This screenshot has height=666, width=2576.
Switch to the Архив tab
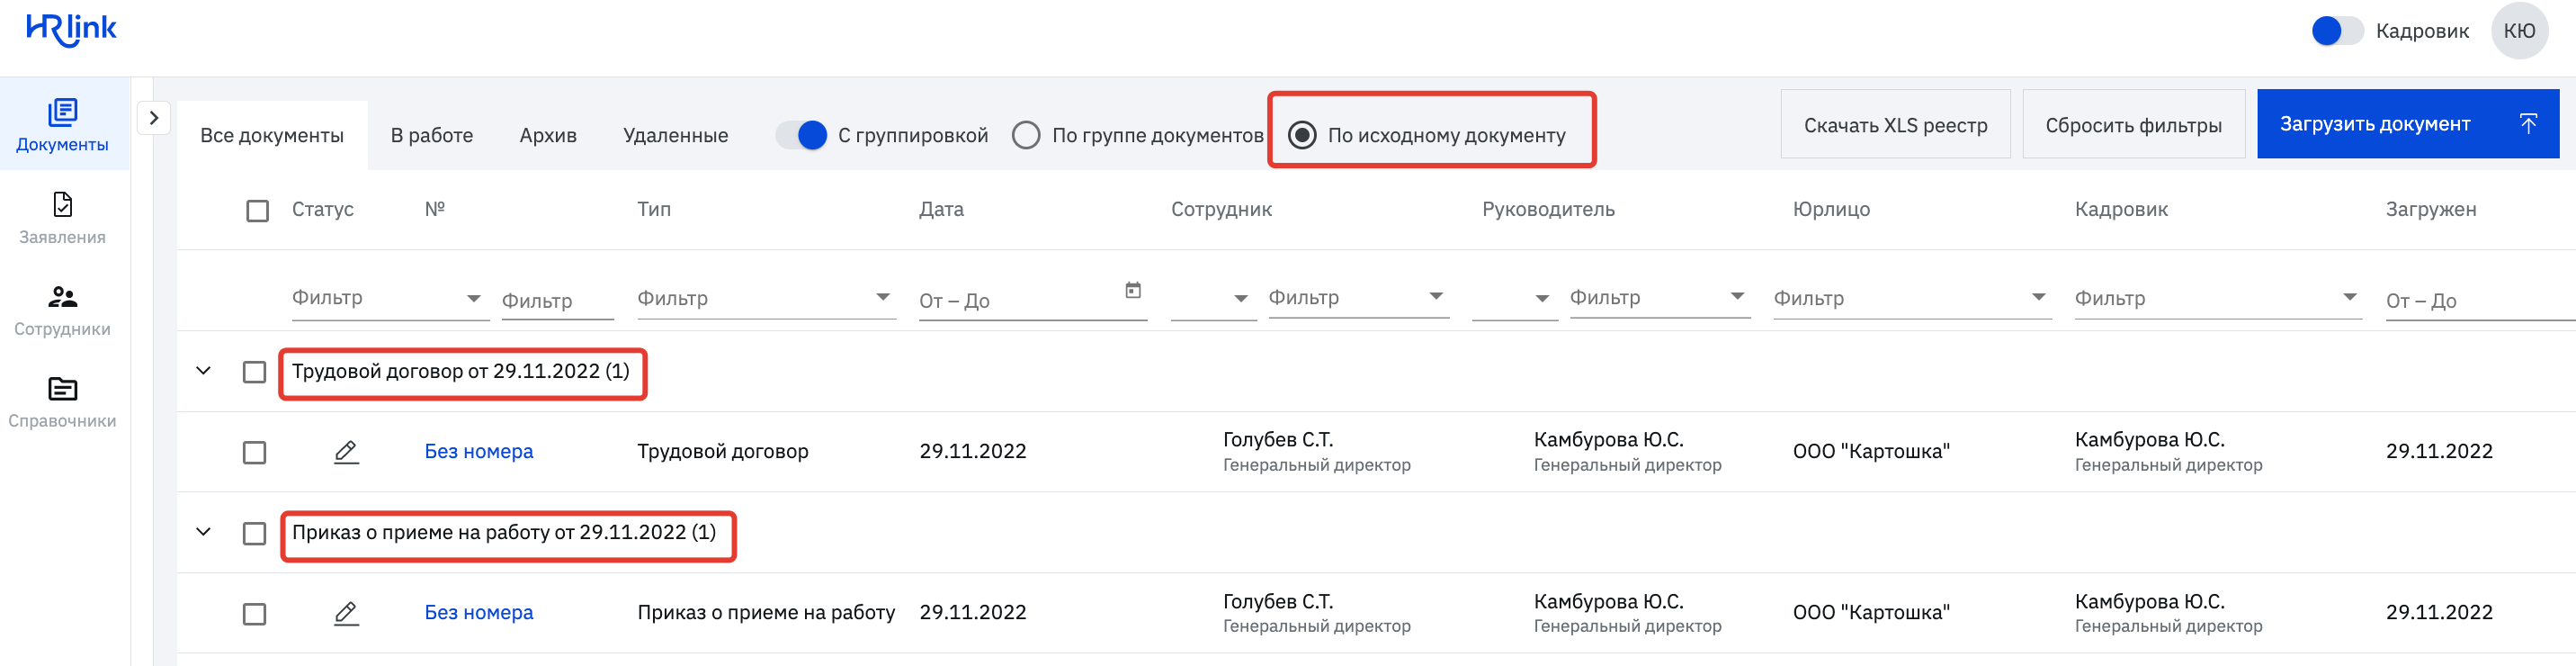click(x=548, y=135)
